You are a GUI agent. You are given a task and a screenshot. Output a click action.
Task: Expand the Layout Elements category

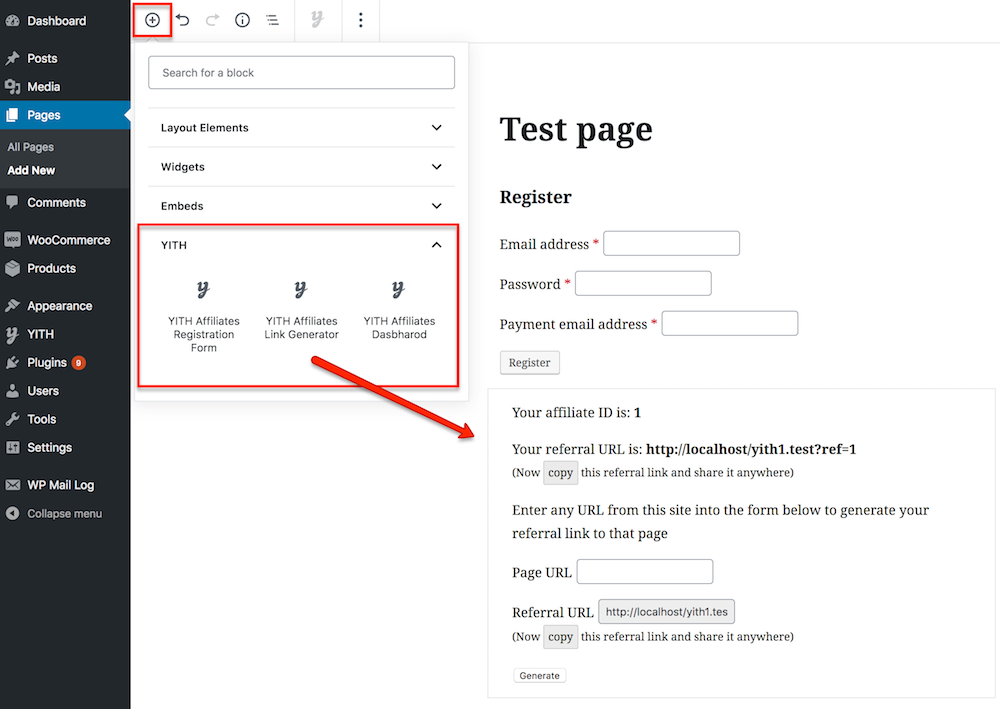point(301,127)
